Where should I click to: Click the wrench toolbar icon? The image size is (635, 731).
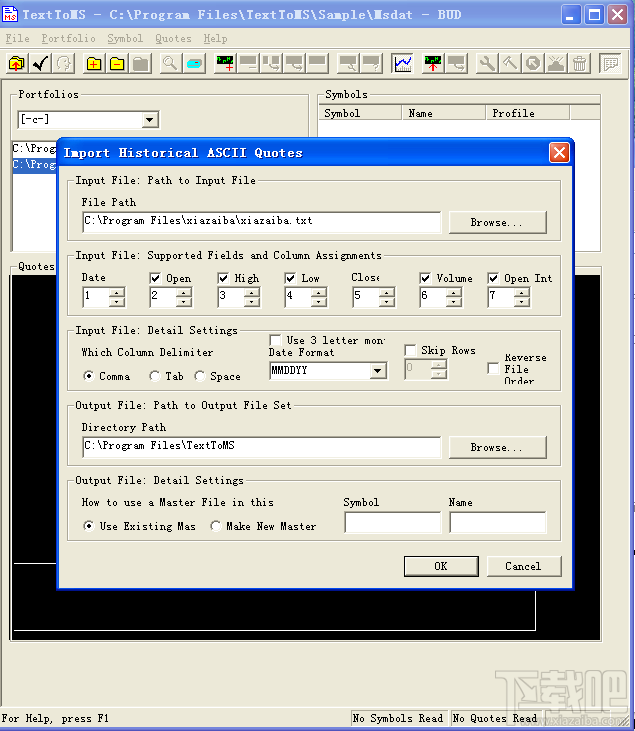486,63
